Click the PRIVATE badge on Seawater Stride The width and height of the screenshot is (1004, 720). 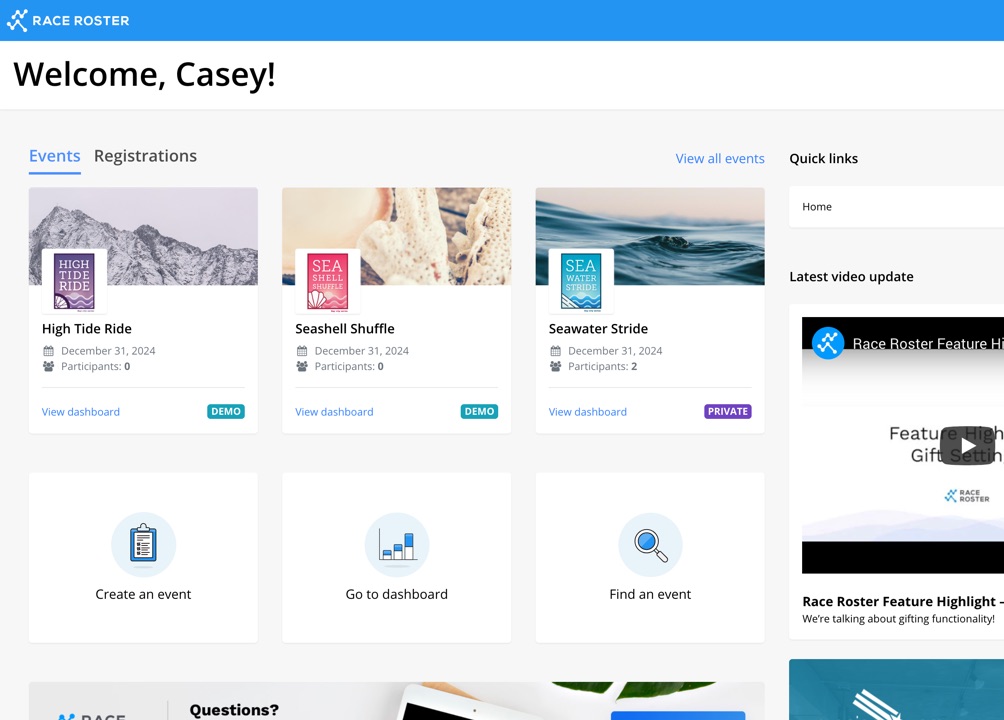click(x=727, y=411)
